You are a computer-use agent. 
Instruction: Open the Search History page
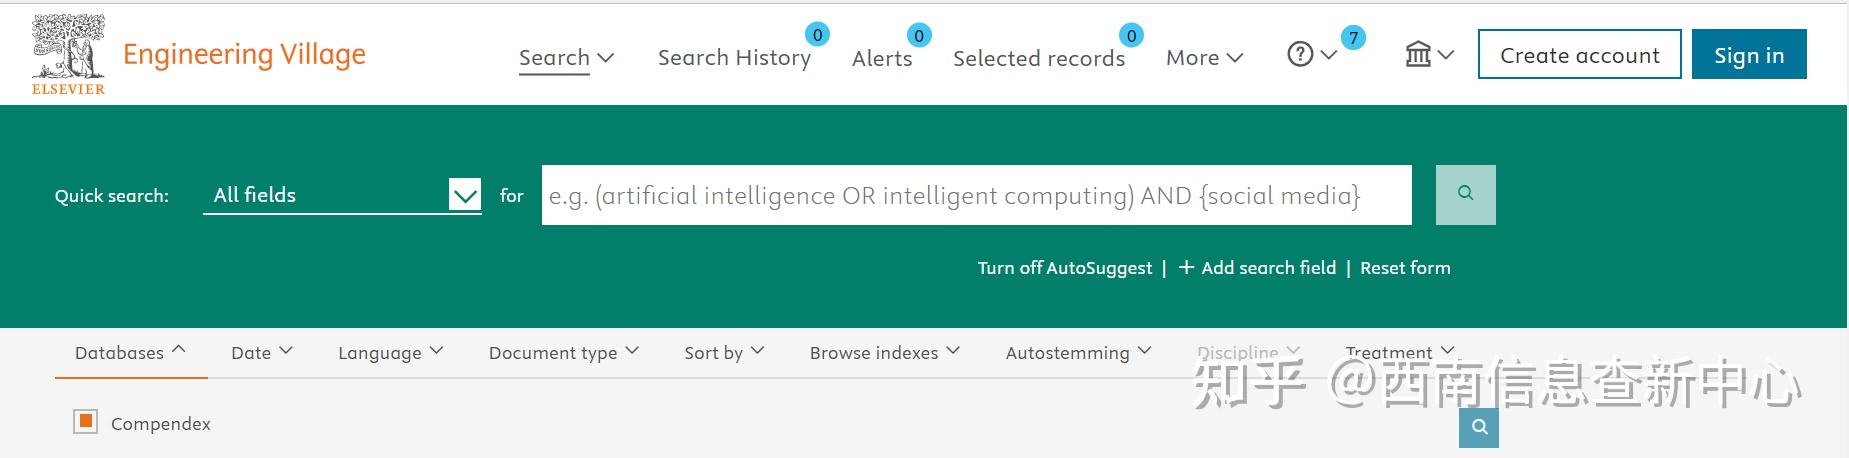pos(734,58)
